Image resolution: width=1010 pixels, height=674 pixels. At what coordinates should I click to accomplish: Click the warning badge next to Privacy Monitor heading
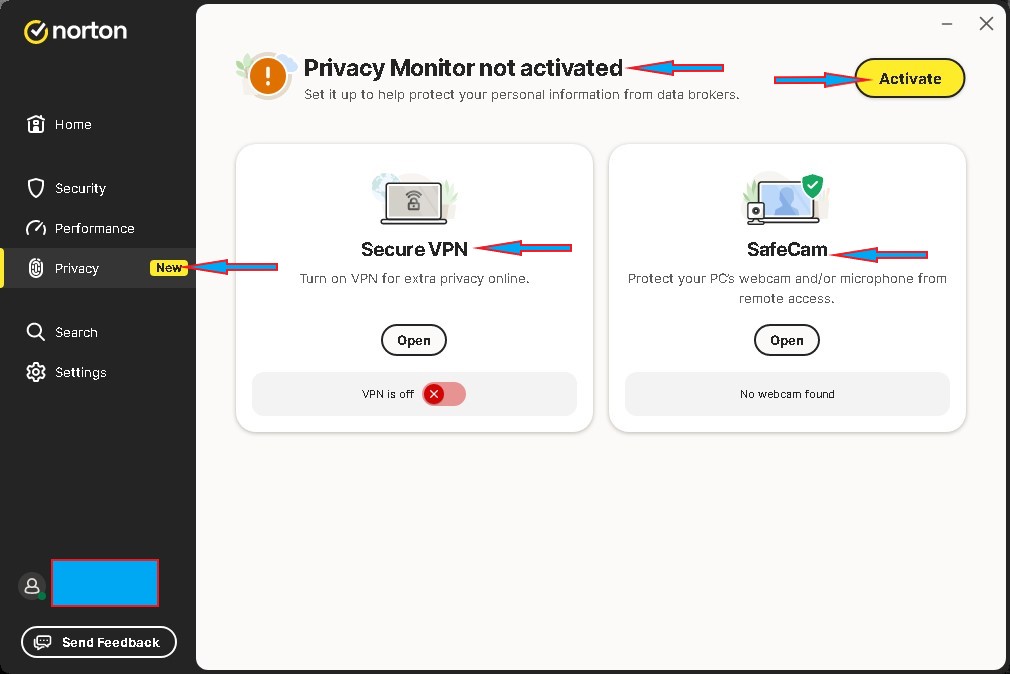pos(266,75)
